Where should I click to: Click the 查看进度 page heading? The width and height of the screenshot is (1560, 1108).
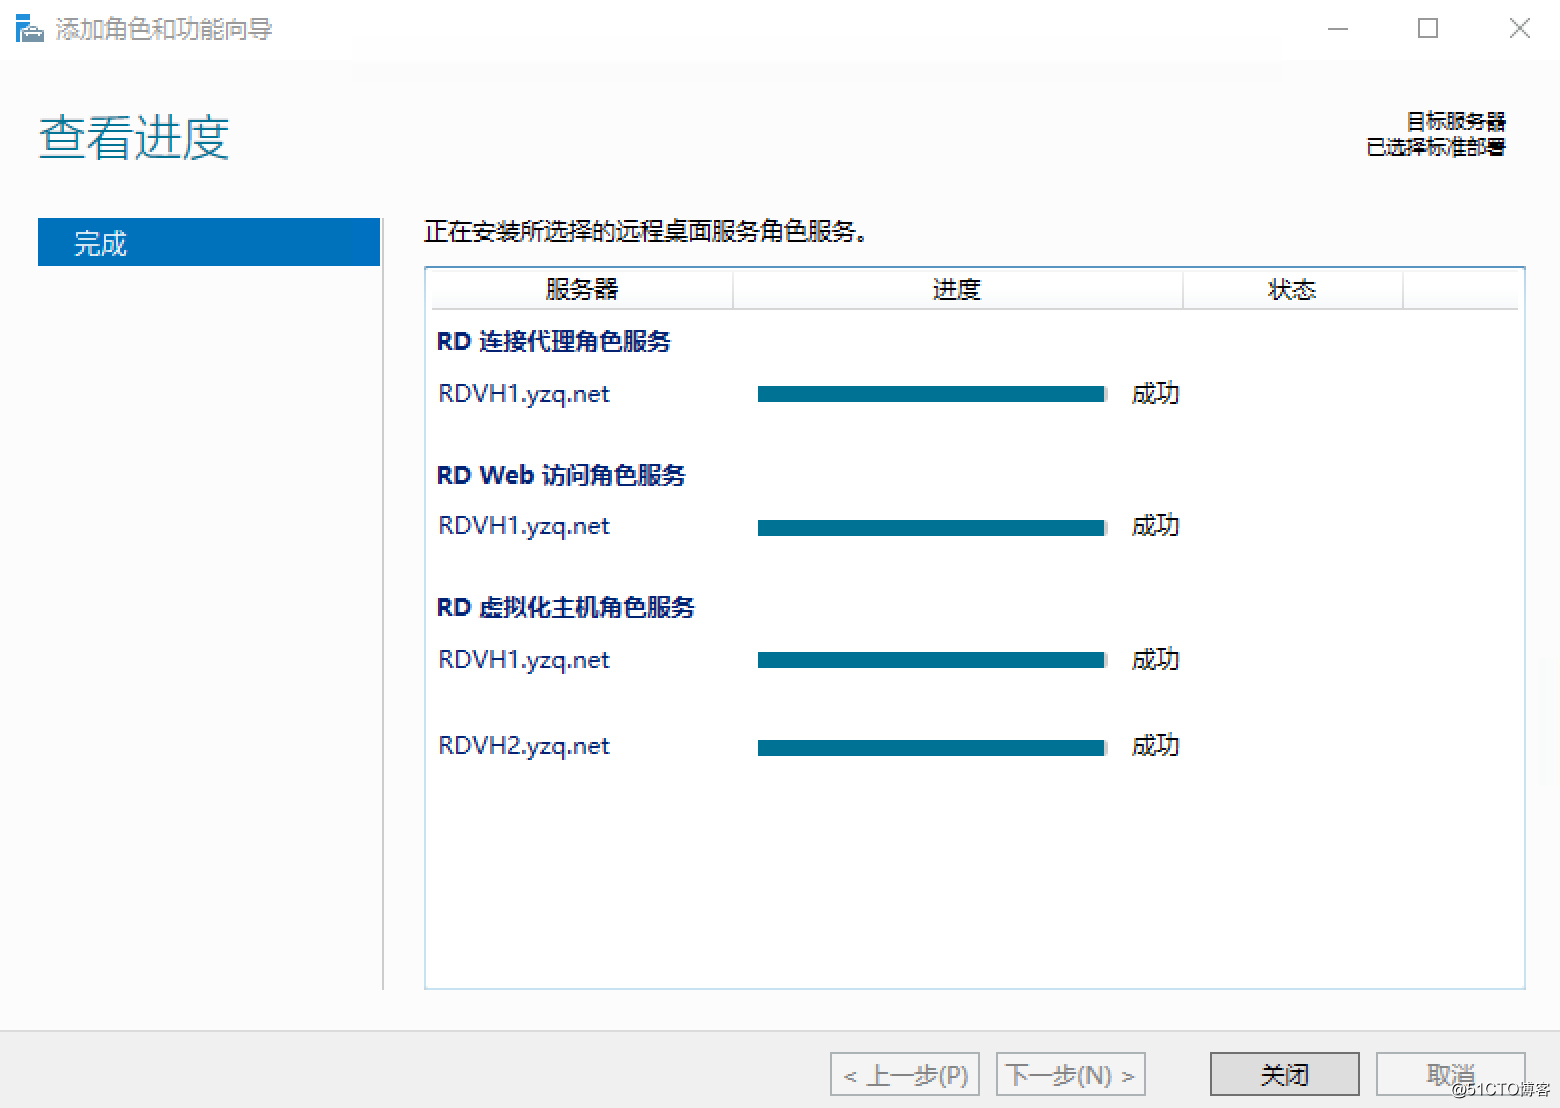[134, 137]
